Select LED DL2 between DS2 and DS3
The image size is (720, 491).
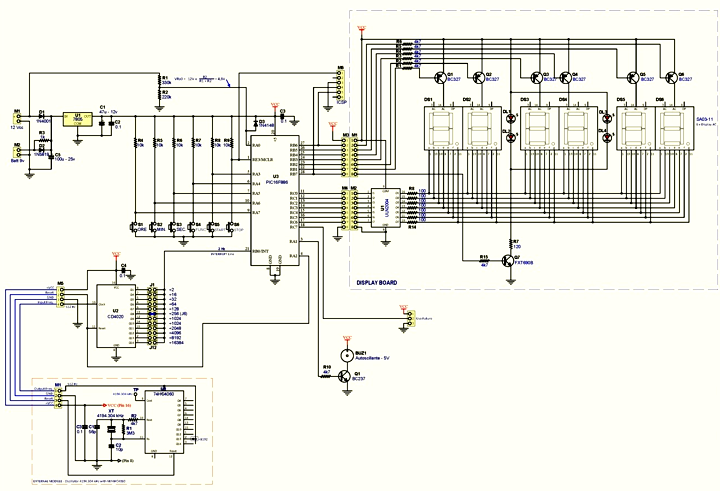[510, 137]
